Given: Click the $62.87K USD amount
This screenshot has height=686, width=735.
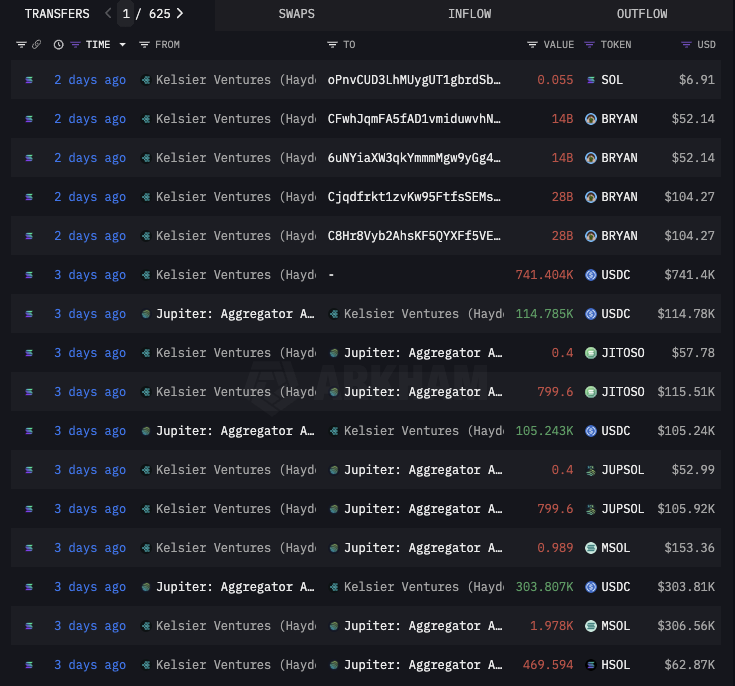Looking at the screenshot, I should point(689,664).
